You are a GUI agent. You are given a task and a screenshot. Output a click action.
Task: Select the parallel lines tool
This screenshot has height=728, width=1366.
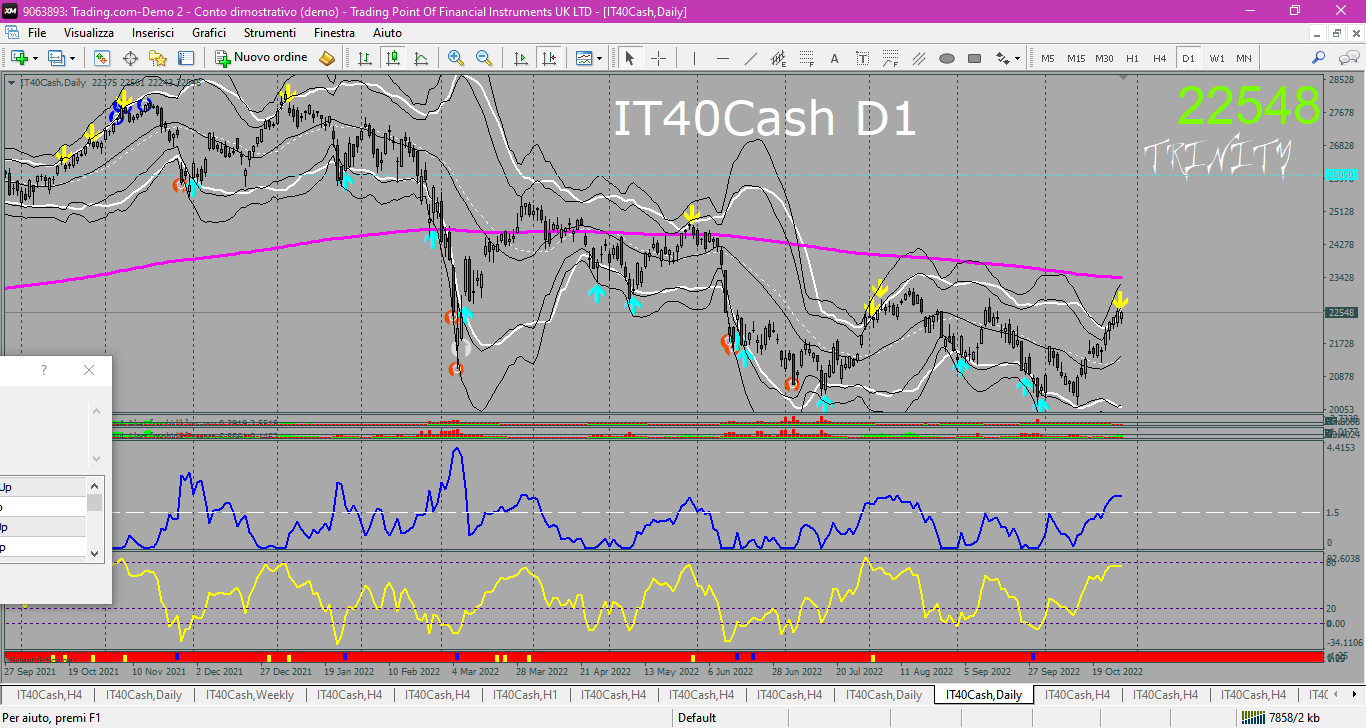tap(918, 58)
